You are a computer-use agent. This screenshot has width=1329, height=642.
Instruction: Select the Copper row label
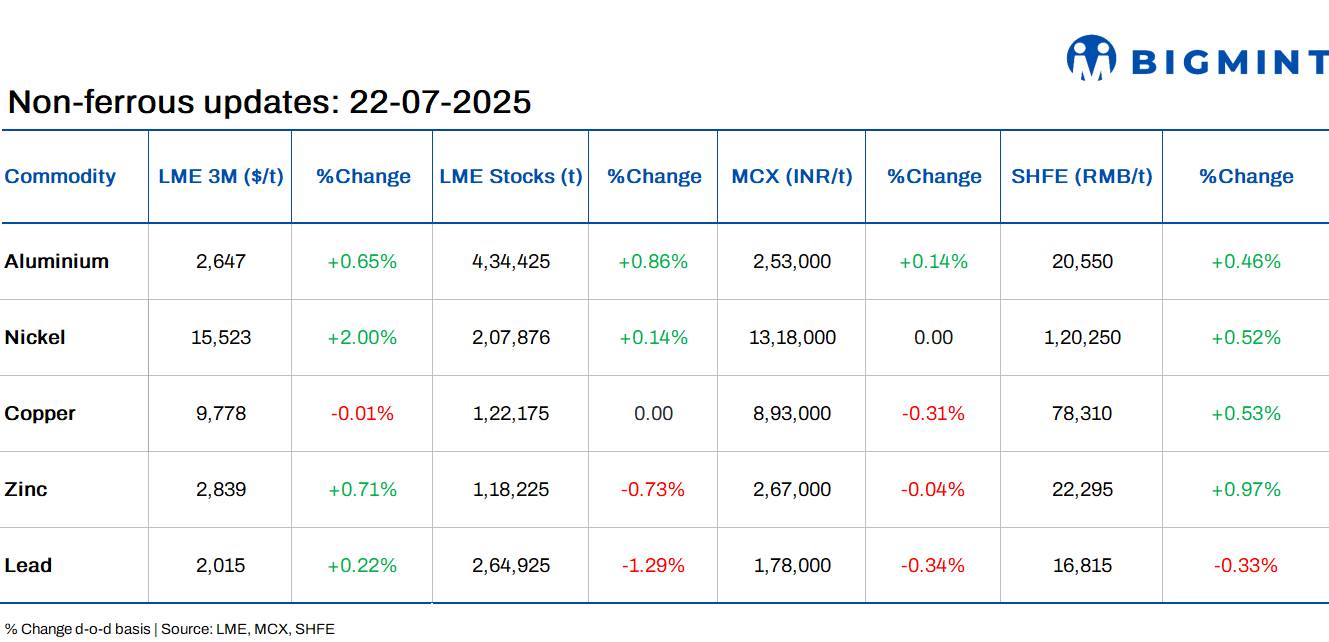40,413
